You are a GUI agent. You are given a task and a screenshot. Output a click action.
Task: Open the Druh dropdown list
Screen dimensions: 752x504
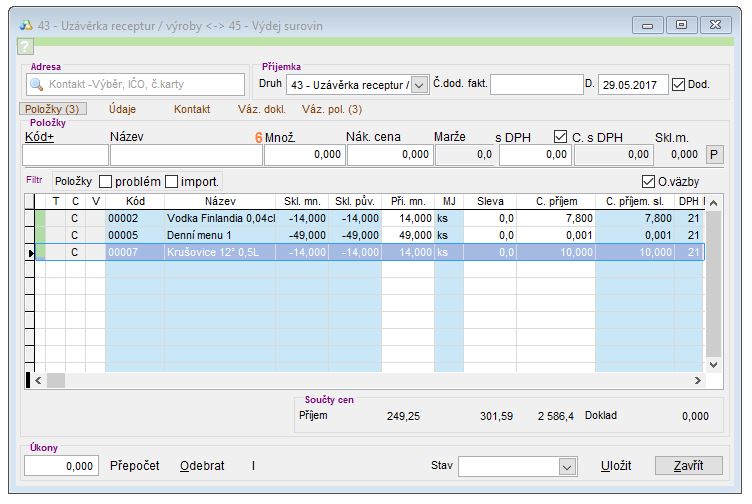click(x=419, y=85)
